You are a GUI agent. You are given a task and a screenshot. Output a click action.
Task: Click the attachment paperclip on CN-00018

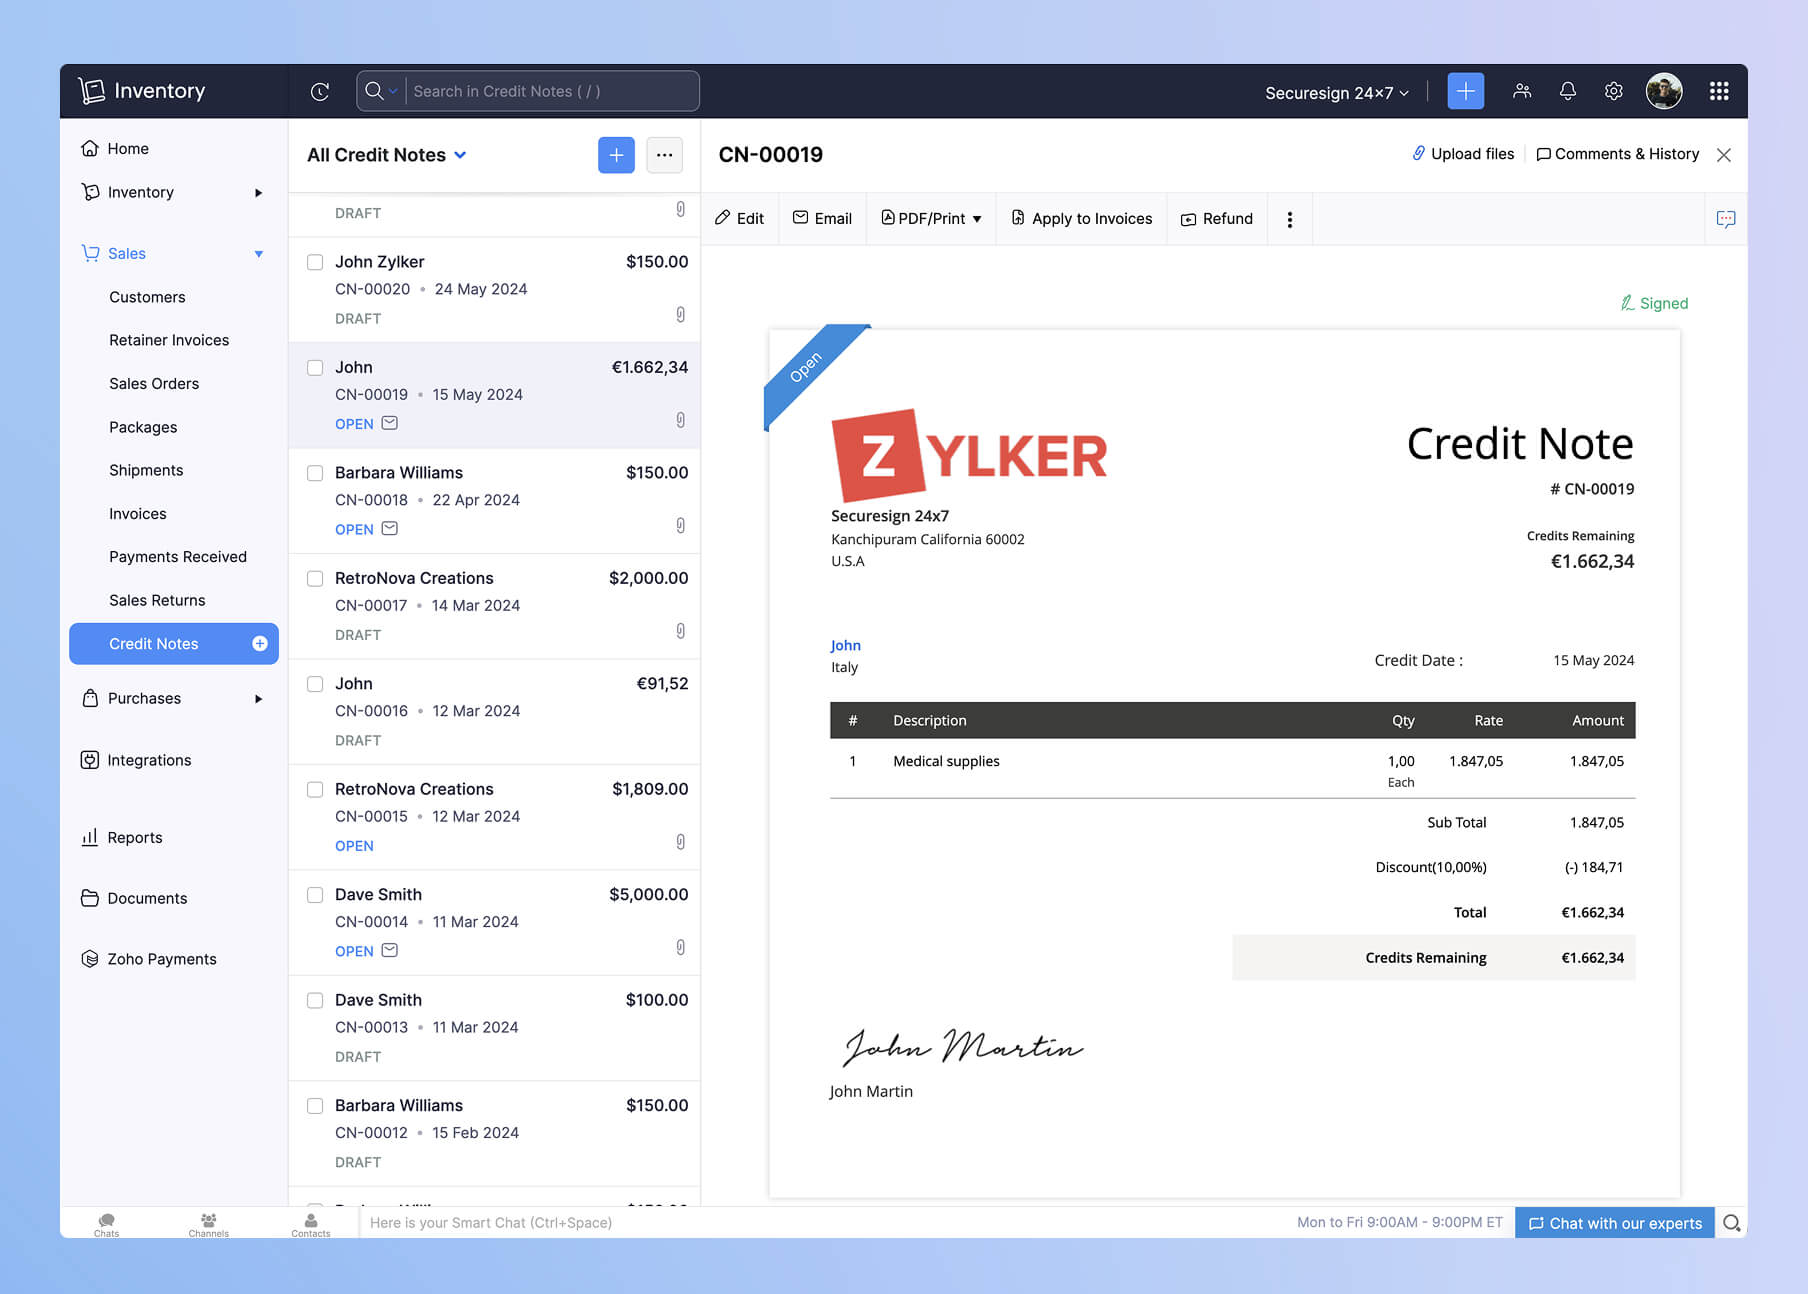click(x=680, y=525)
